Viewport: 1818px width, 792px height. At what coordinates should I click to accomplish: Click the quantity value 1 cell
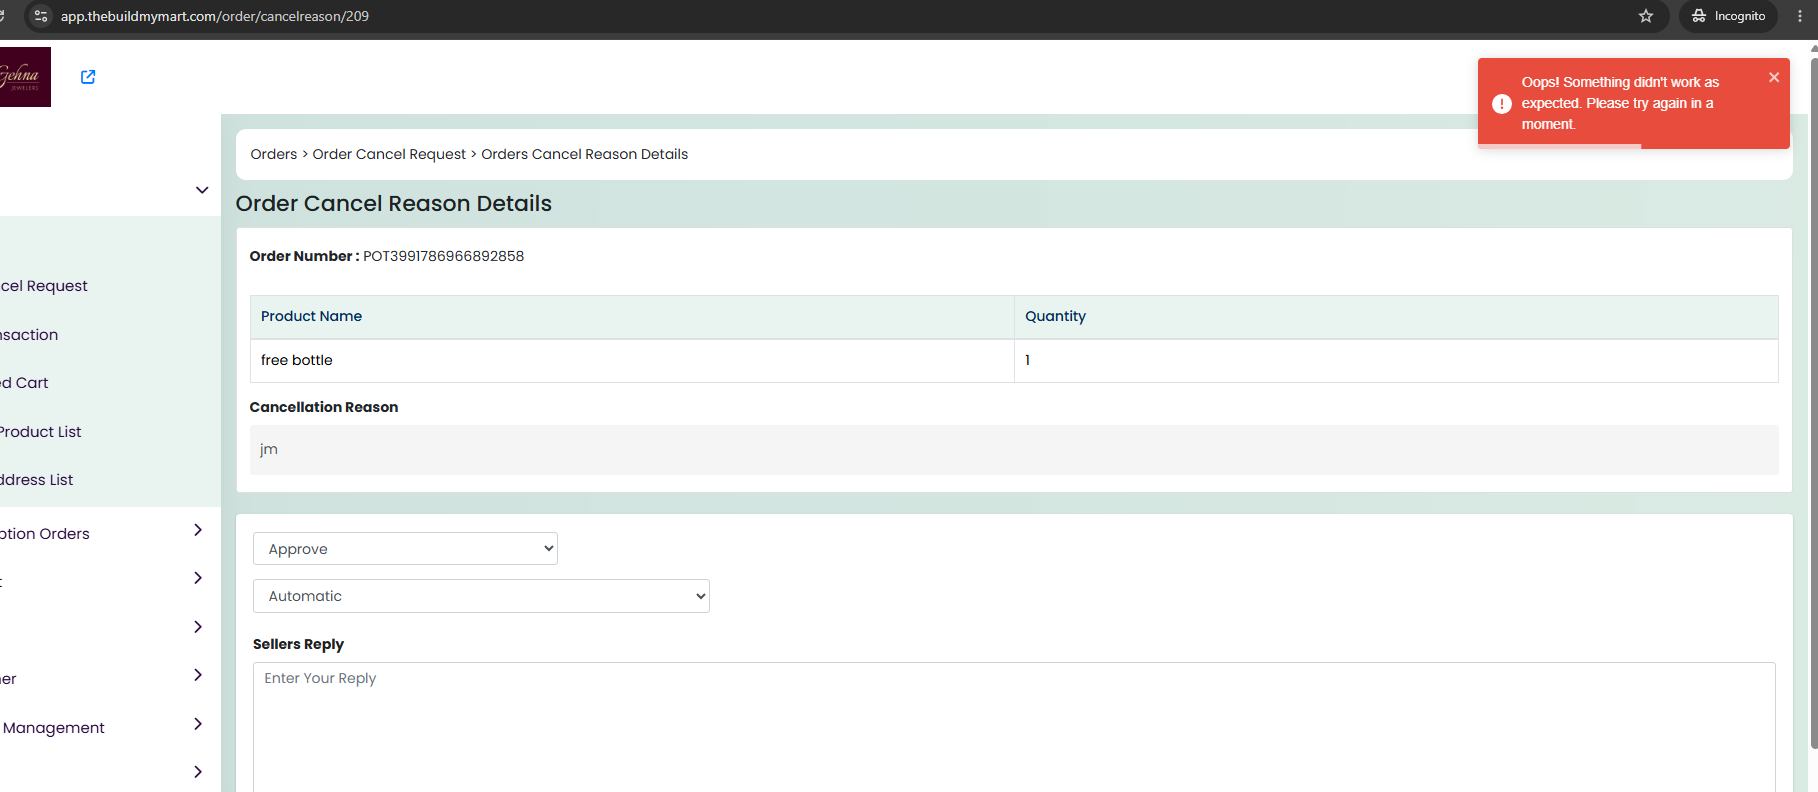pos(1396,360)
